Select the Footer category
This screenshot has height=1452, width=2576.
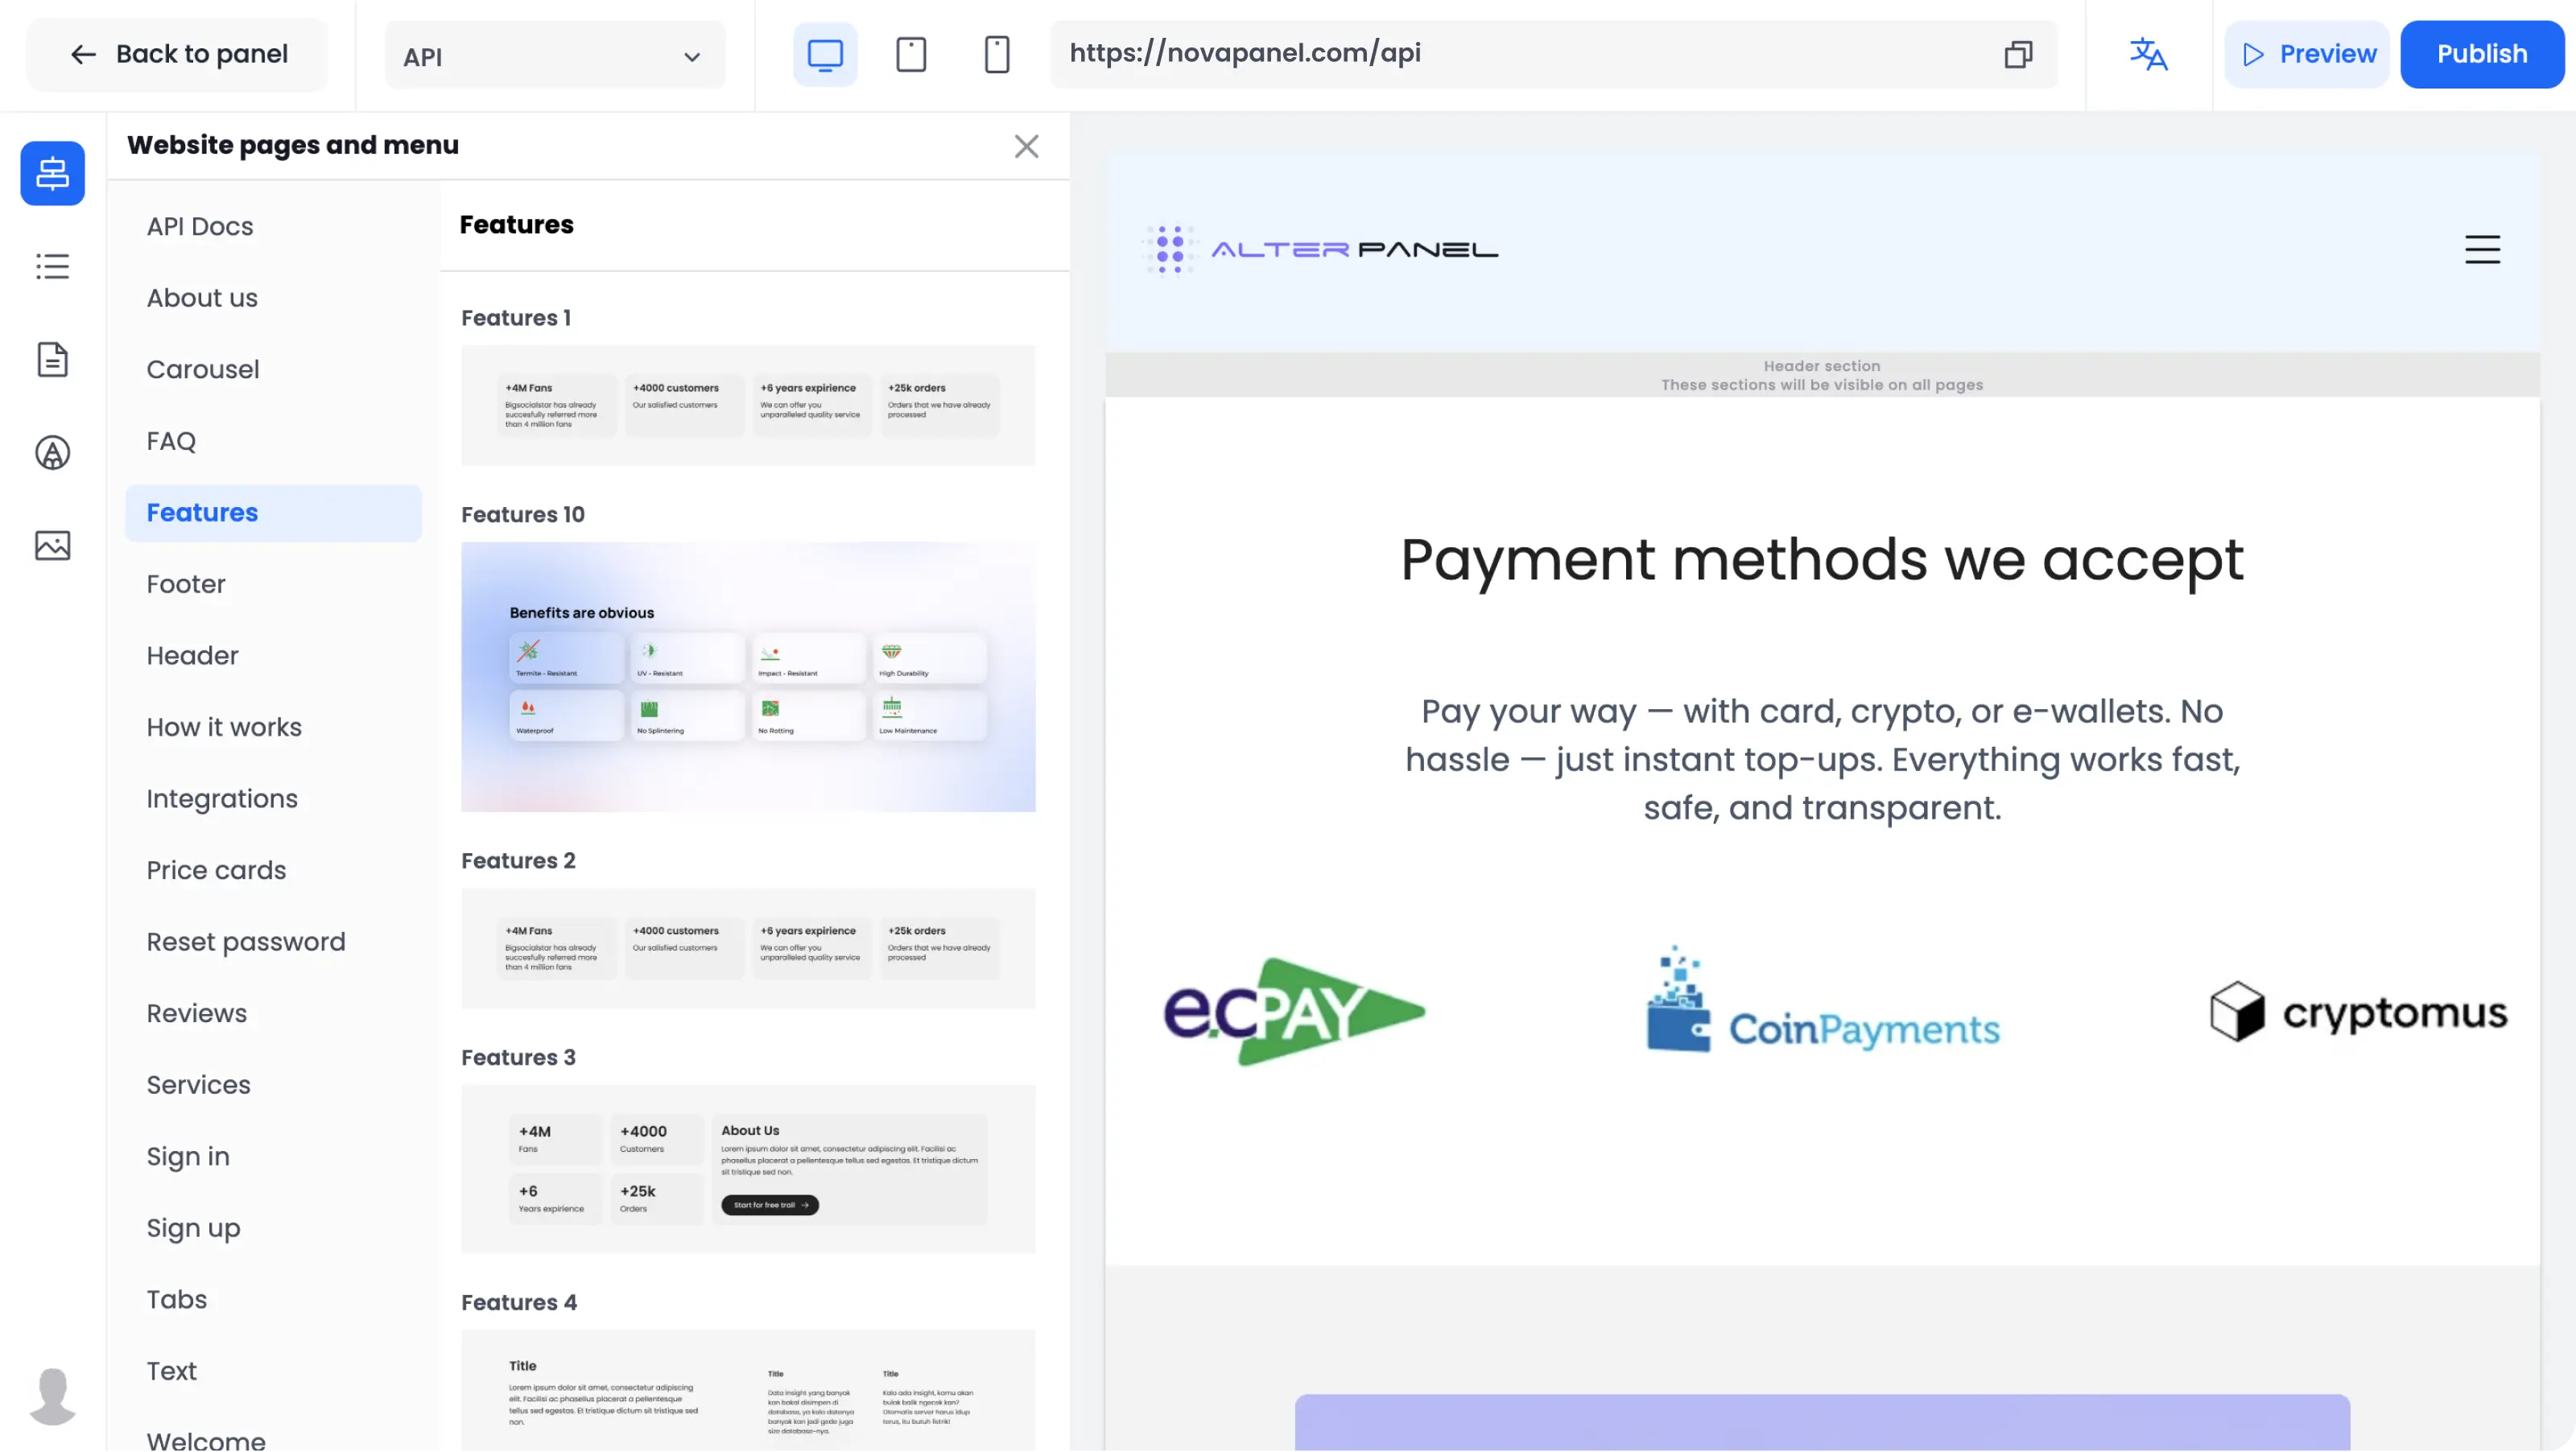tap(273, 584)
